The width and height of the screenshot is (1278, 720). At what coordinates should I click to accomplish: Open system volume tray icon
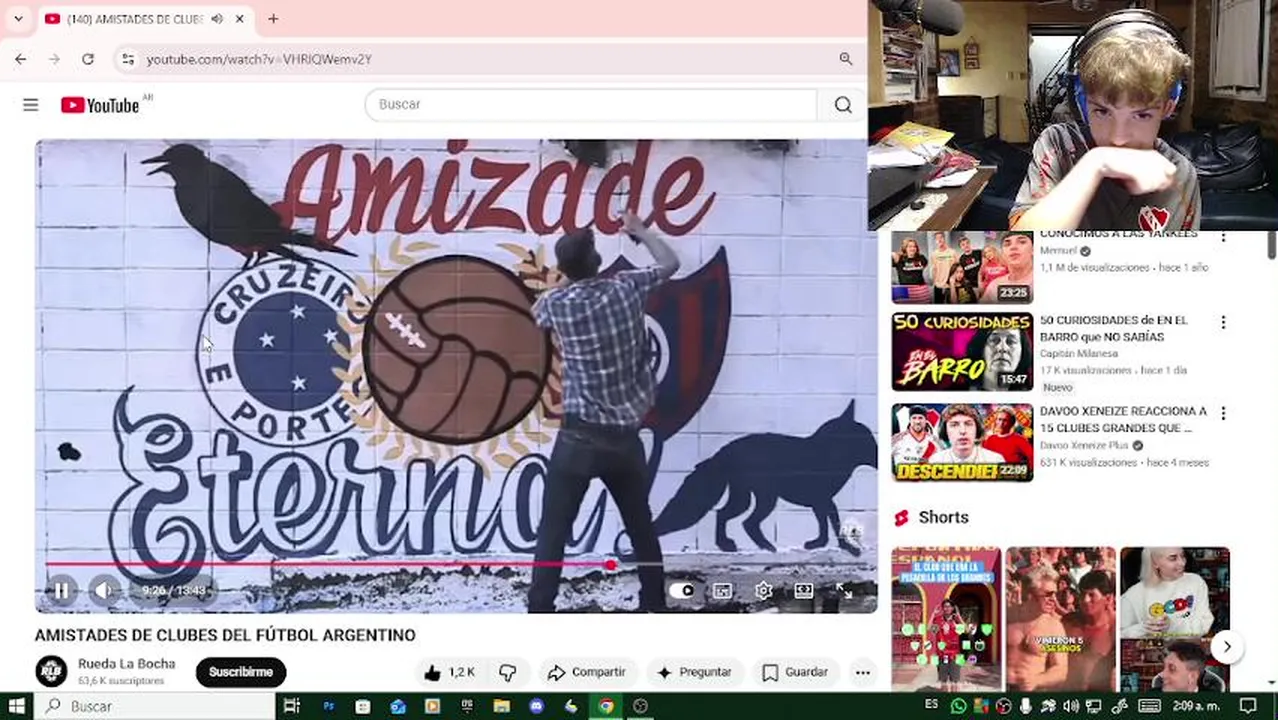1071,706
